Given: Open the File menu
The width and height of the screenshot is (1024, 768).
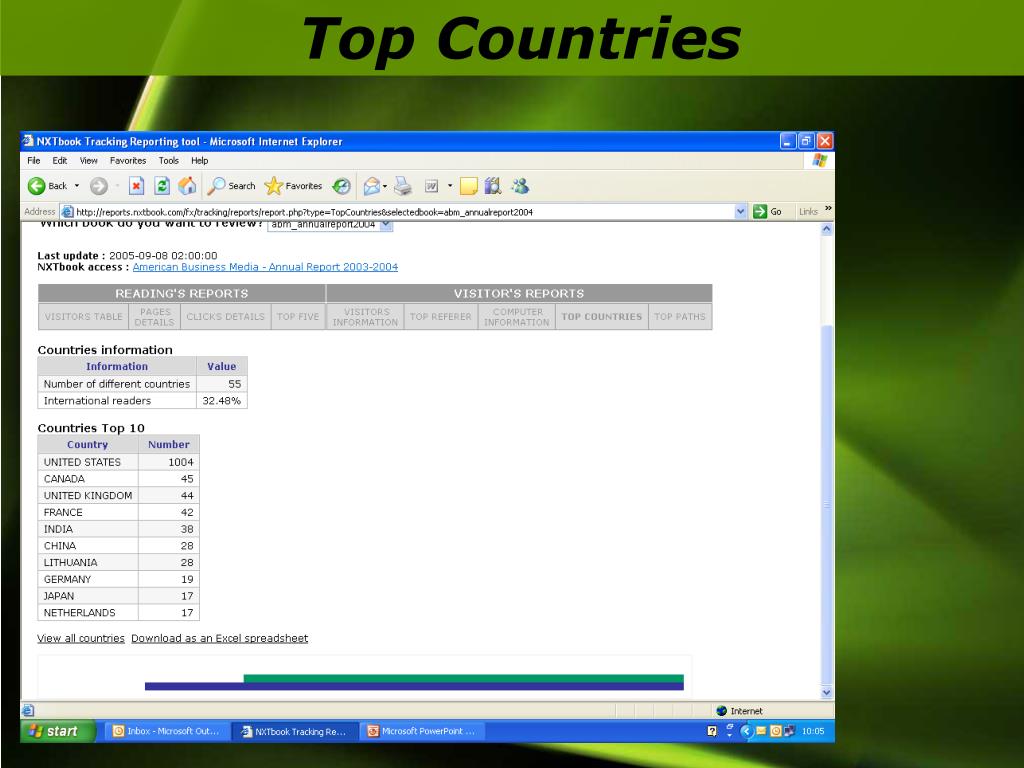Looking at the screenshot, I should (x=34, y=161).
